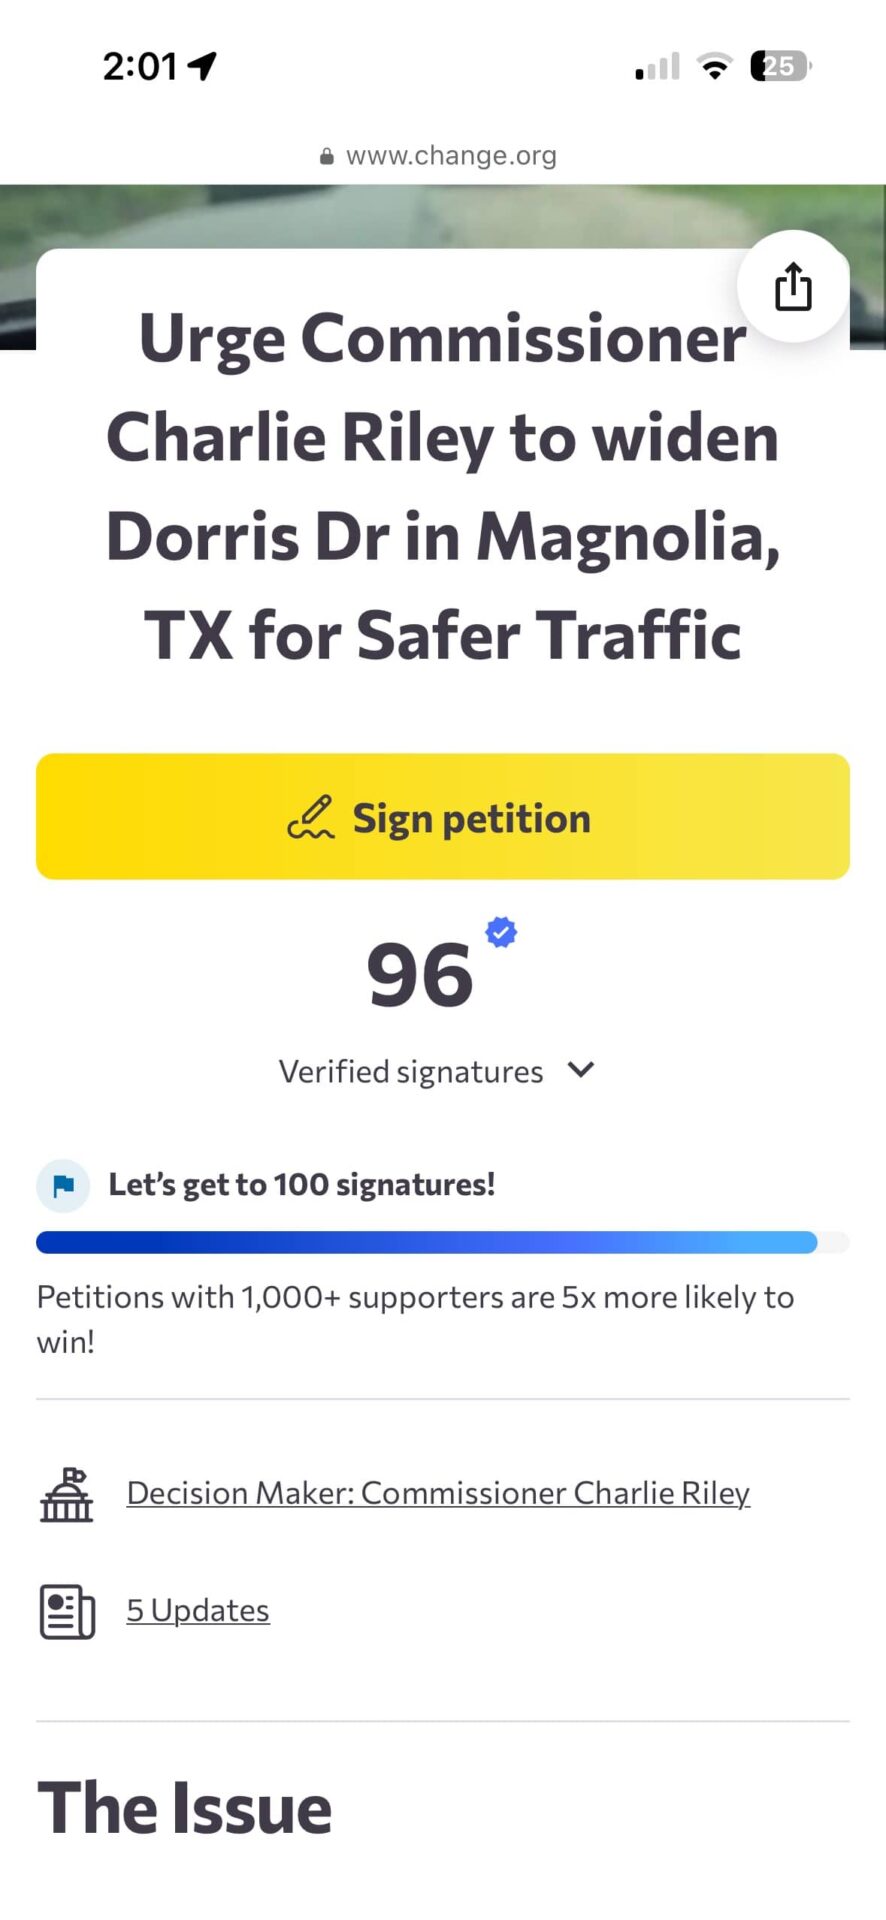Click the blue verified checkmark badge
Screen dimensions: 886x1920
point(501,932)
